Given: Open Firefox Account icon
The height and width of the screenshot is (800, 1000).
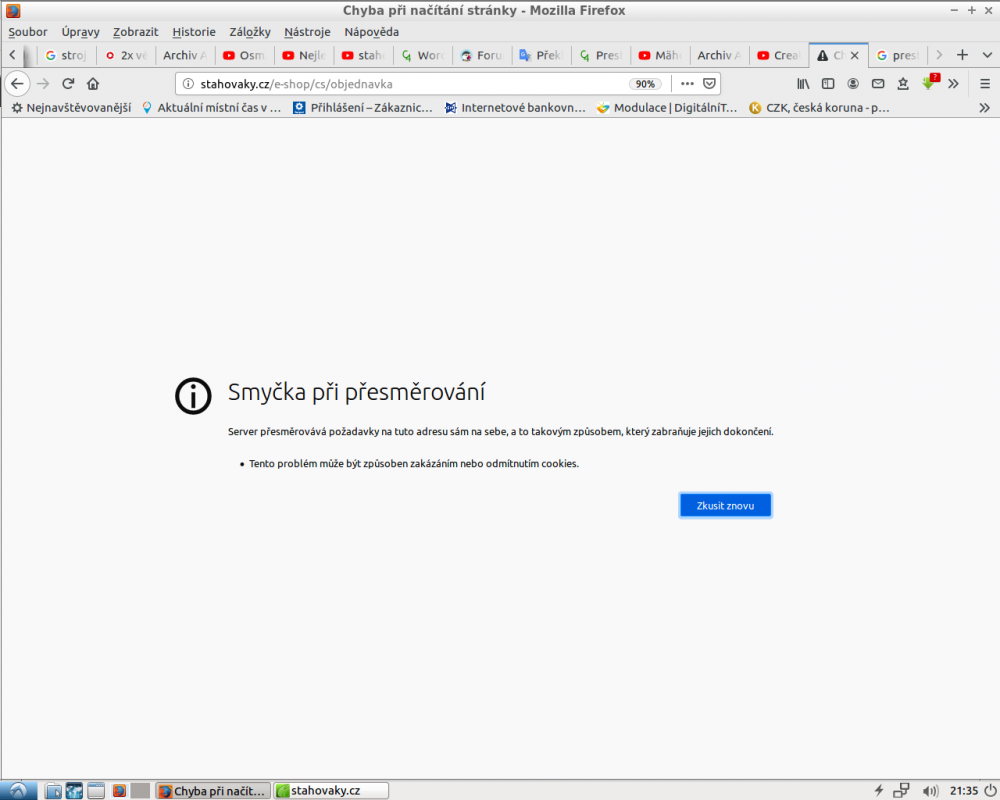Looking at the screenshot, I should (853, 84).
